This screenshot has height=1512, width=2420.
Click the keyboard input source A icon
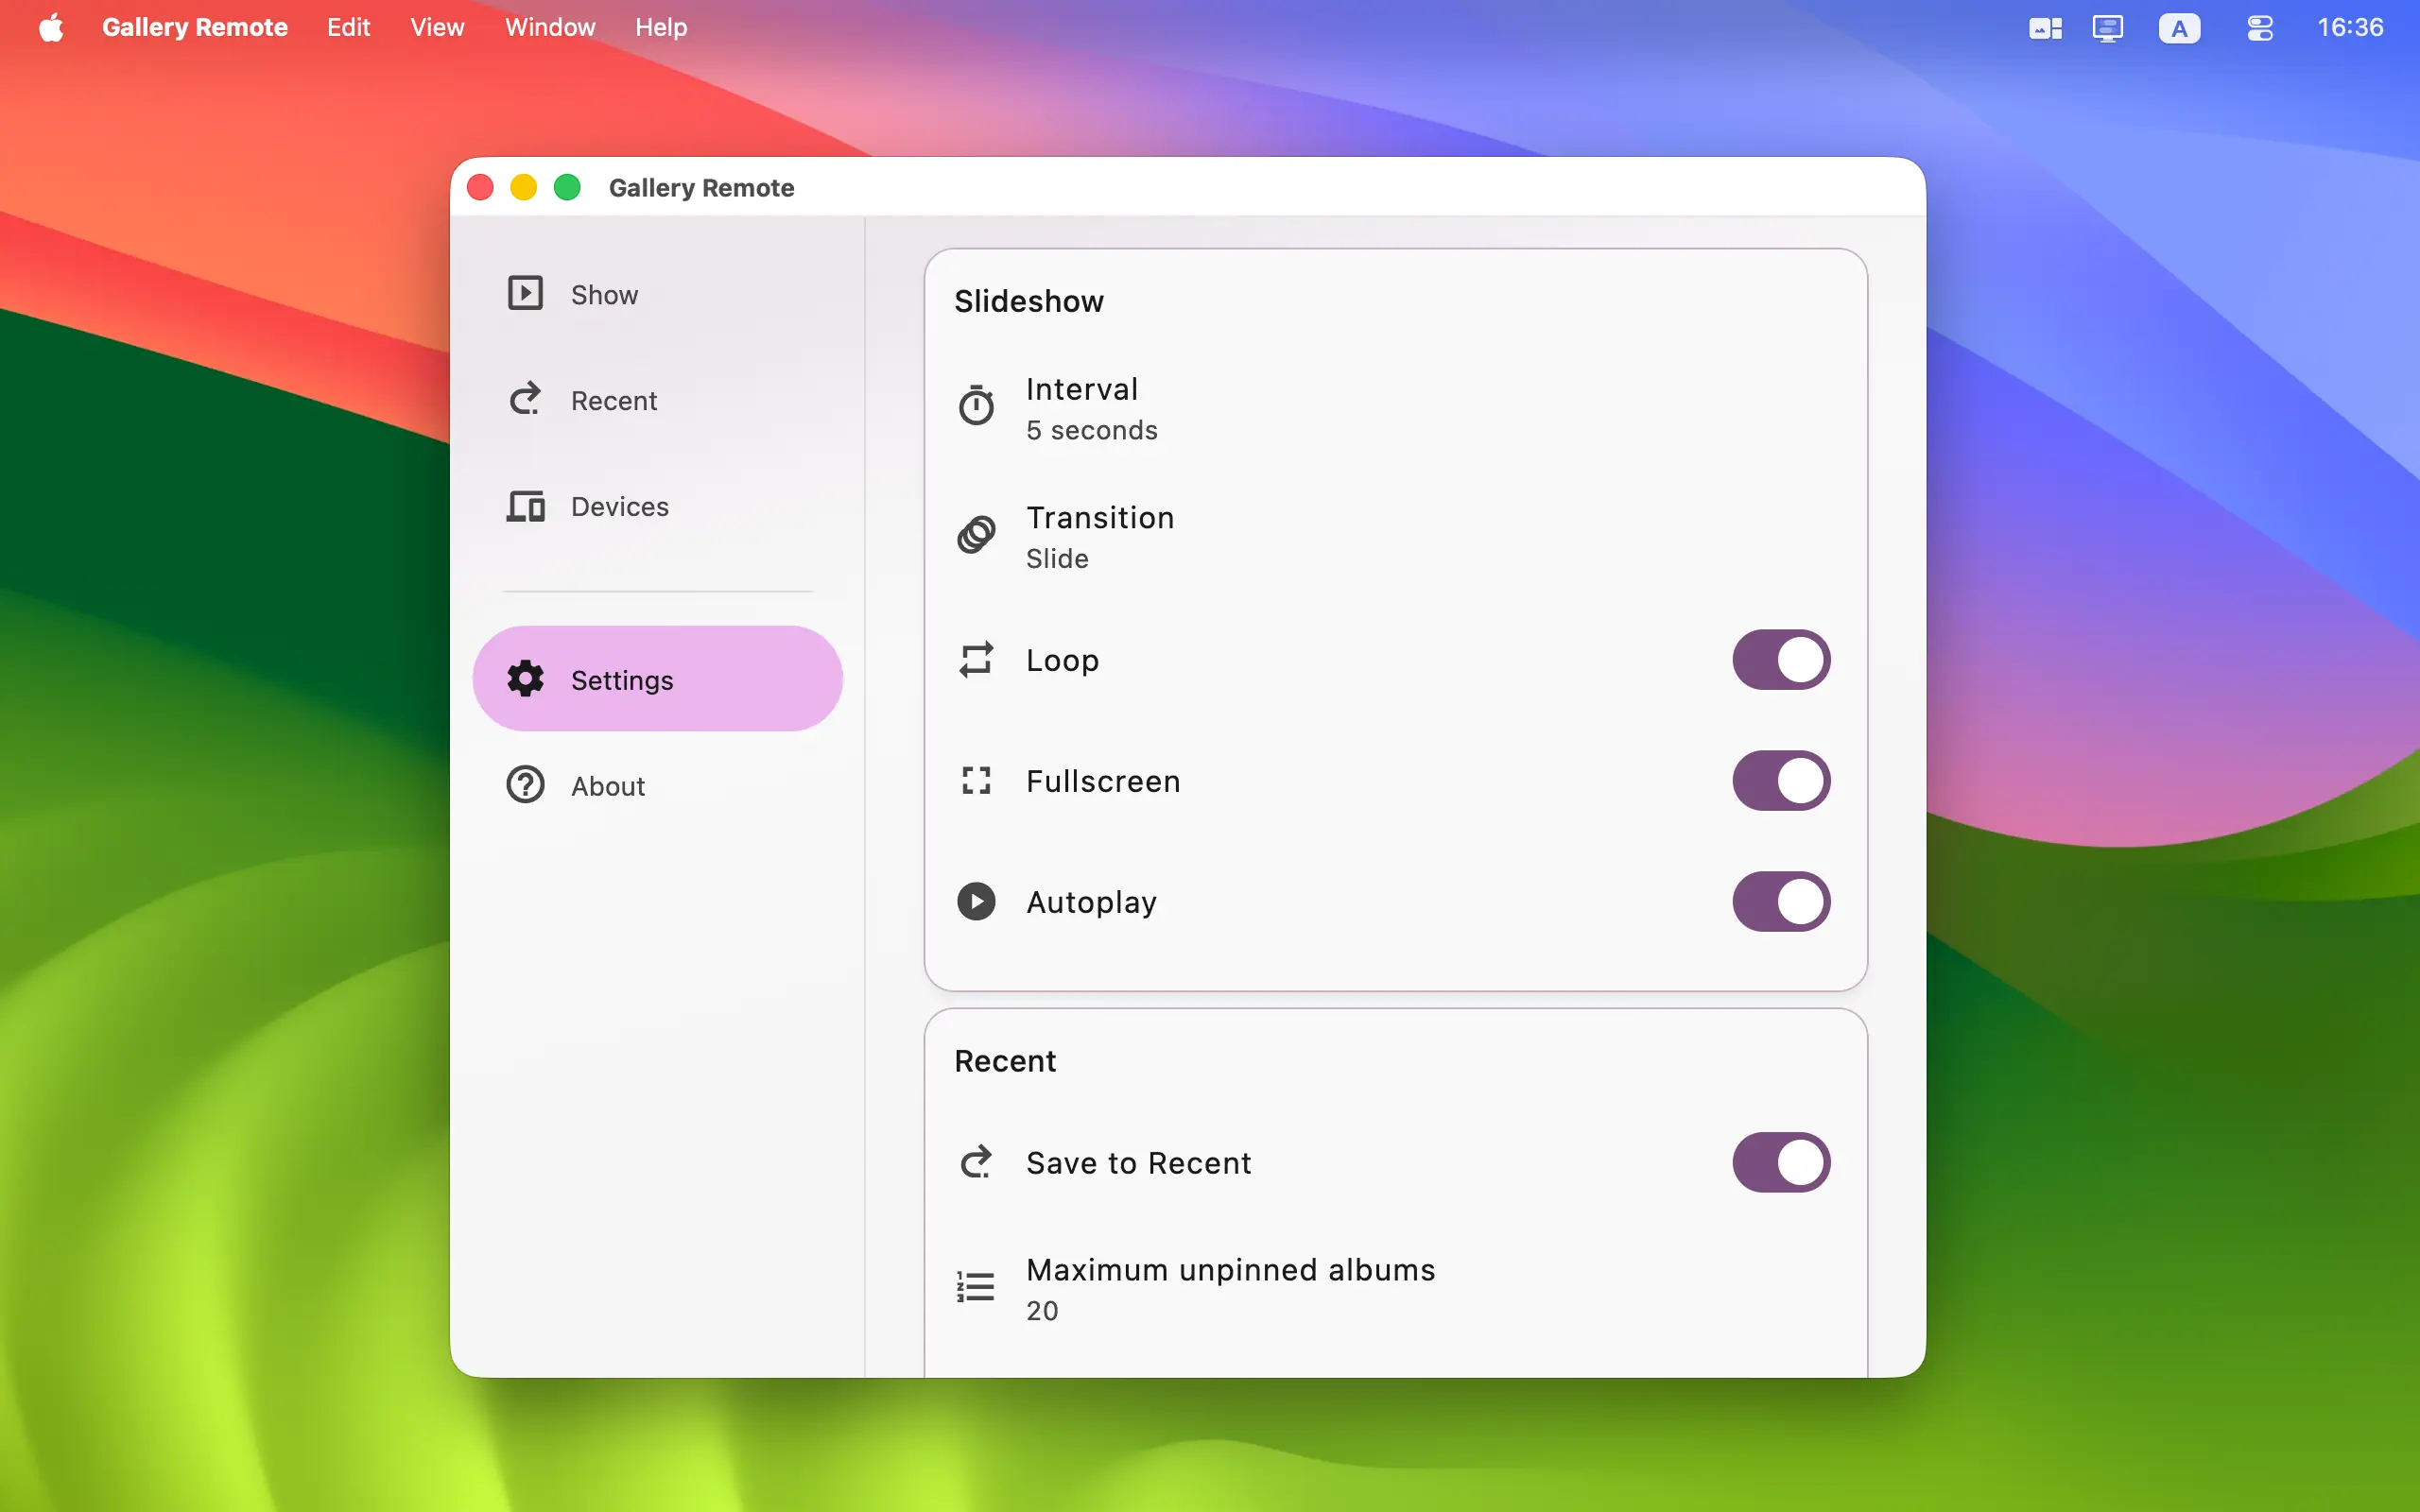pyautogui.click(x=2179, y=28)
